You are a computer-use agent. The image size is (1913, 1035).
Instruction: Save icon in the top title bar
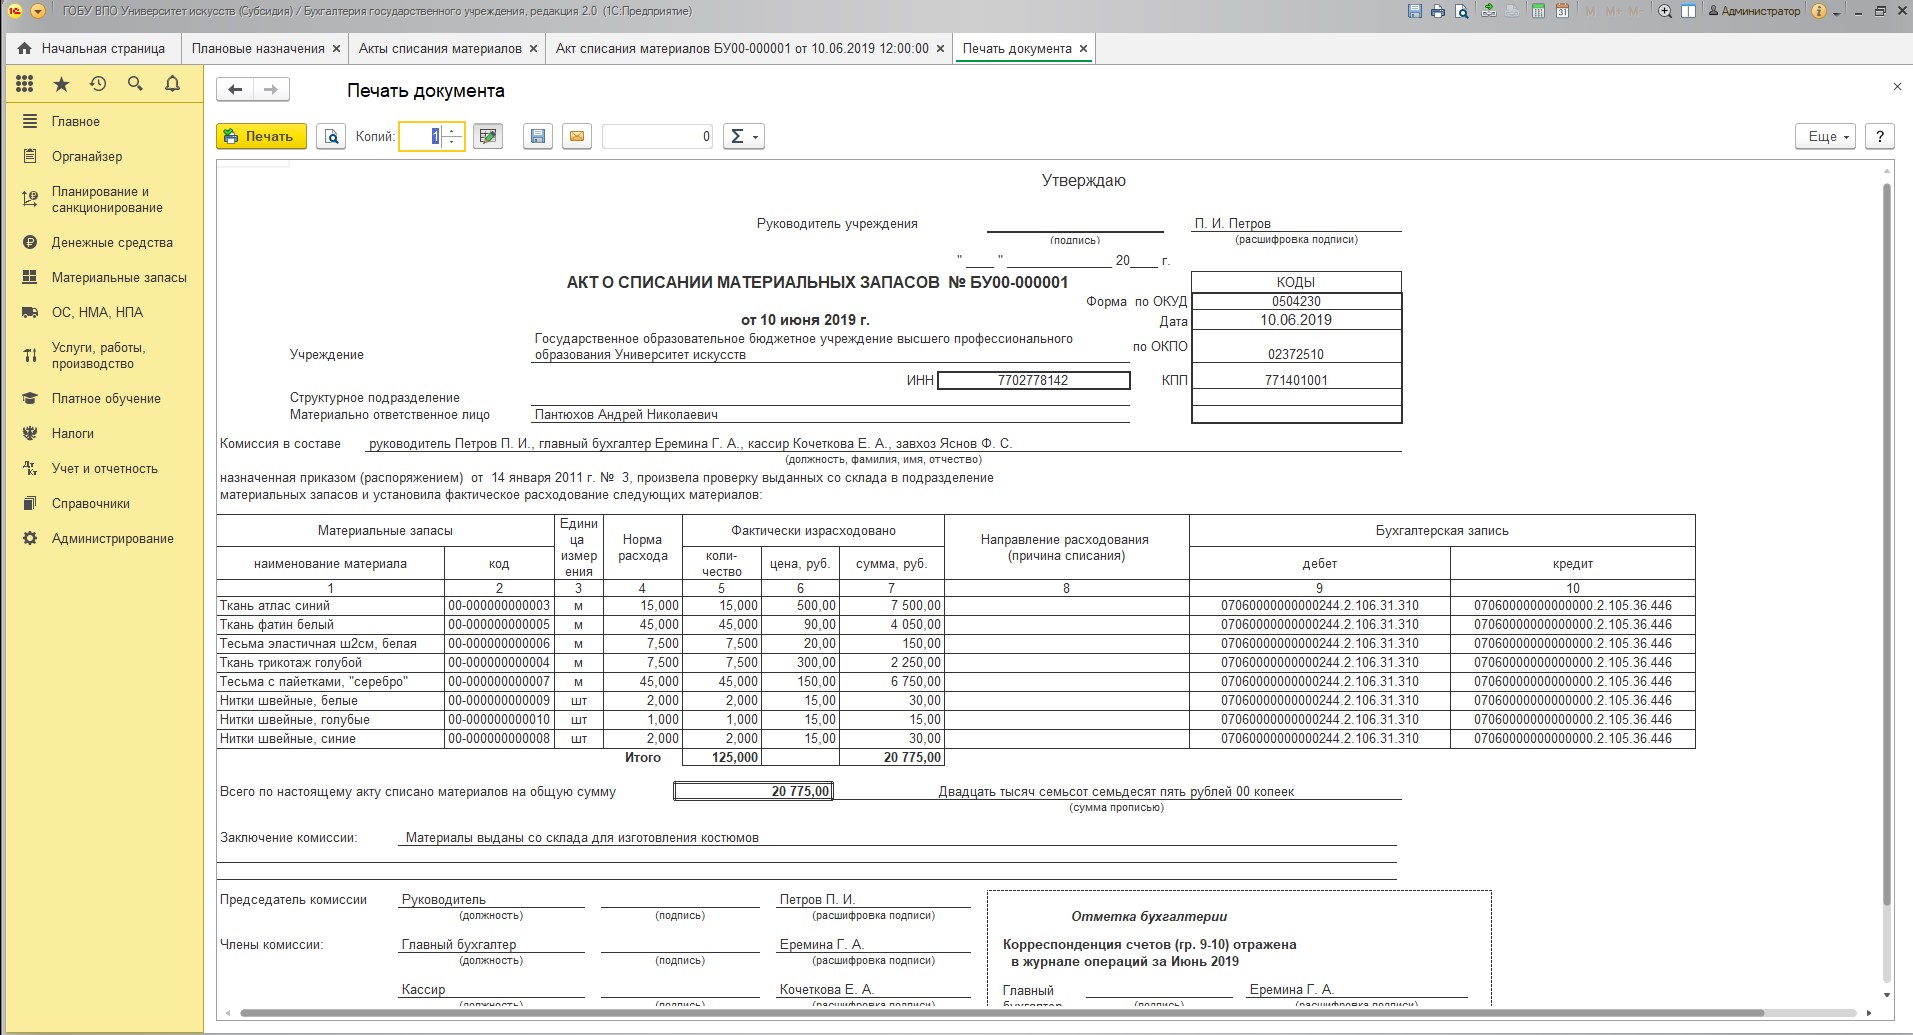pos(1414,12)
